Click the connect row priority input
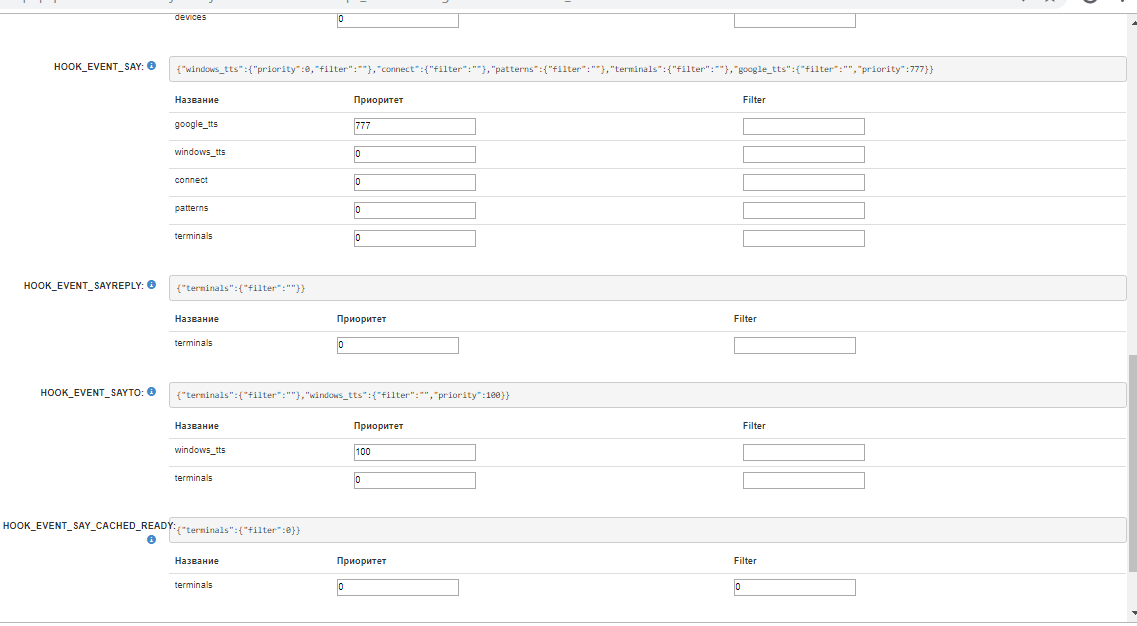This screenshot has width=1137, height=626. tap(414, 183)
